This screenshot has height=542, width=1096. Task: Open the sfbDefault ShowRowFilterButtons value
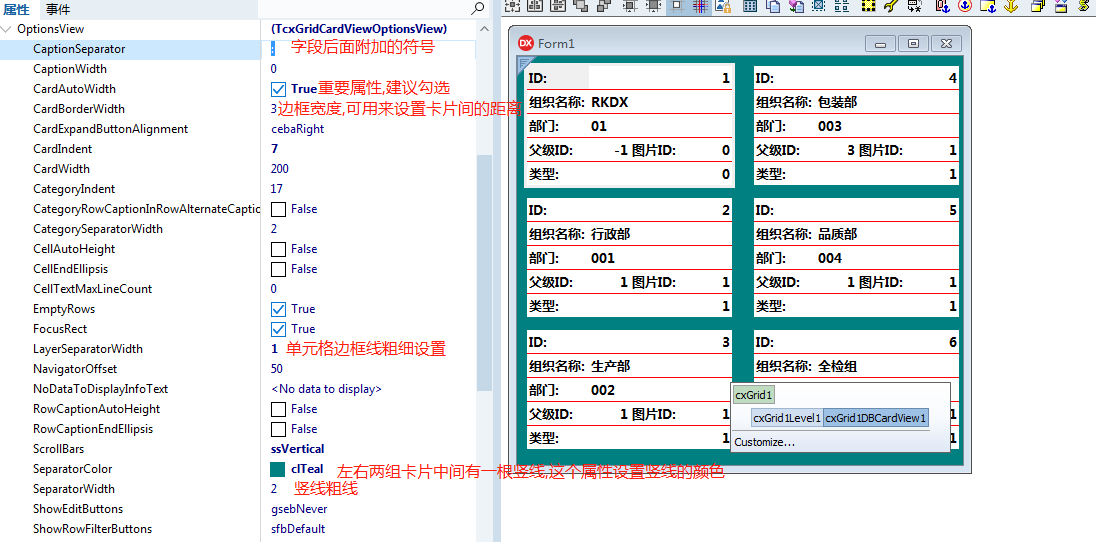click(x=298, y=529)
